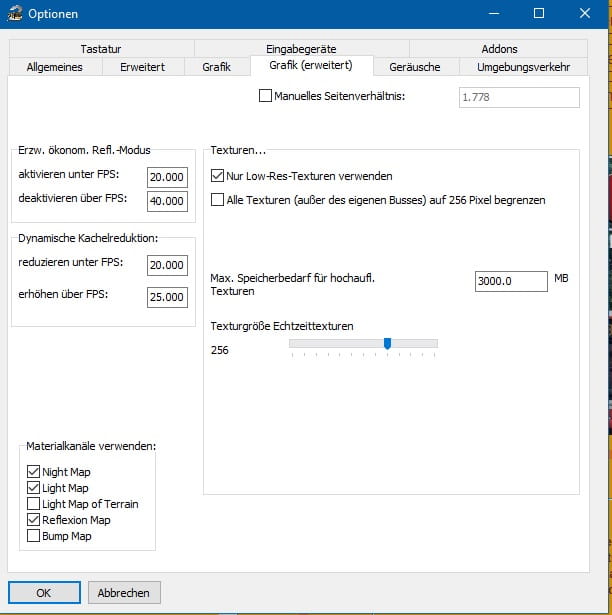Image resolution: width=612 pixels, height=615 pixels.
Task: Click the Optionen window title icon
Action: click(14, 14)
